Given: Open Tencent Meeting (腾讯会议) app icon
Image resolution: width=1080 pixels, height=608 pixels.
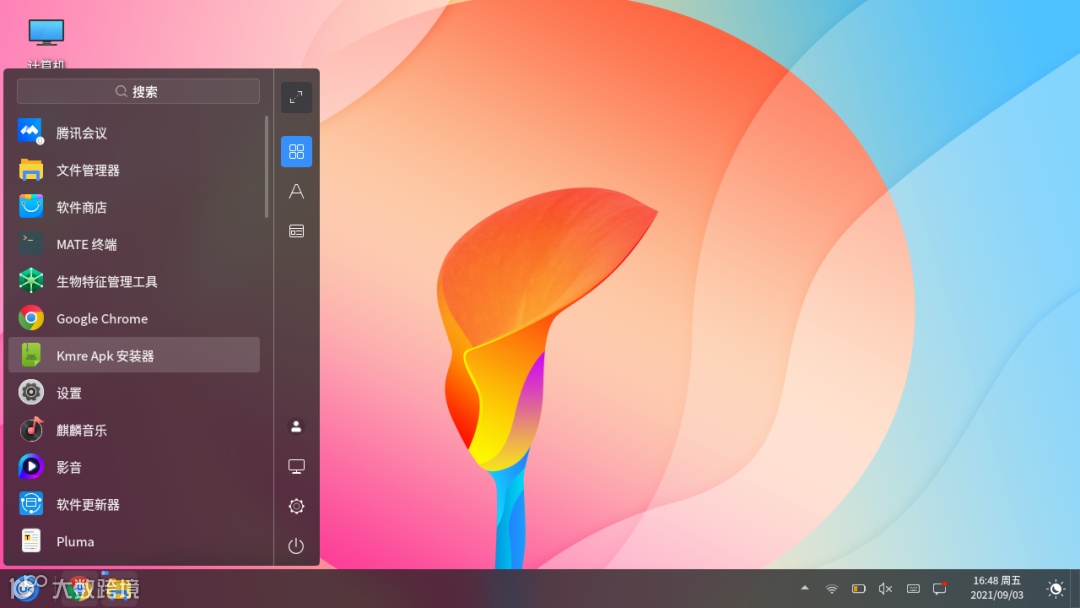Looking at the screenshot, I should pyautogui.click(x=30, y=132).
